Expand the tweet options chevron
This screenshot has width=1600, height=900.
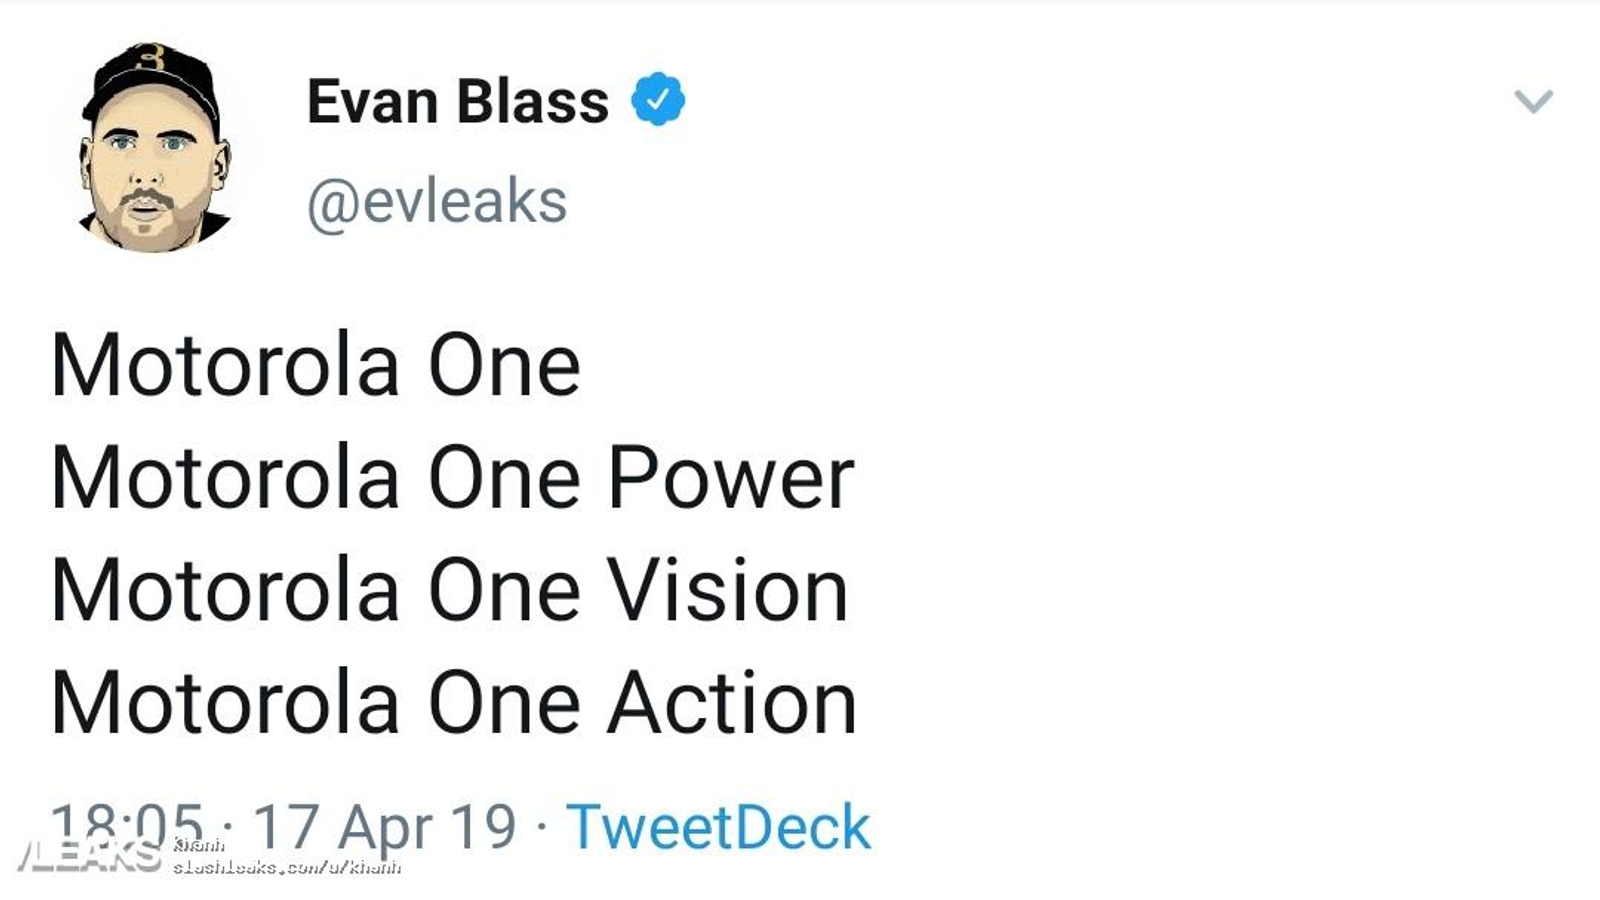(1533, 101)
